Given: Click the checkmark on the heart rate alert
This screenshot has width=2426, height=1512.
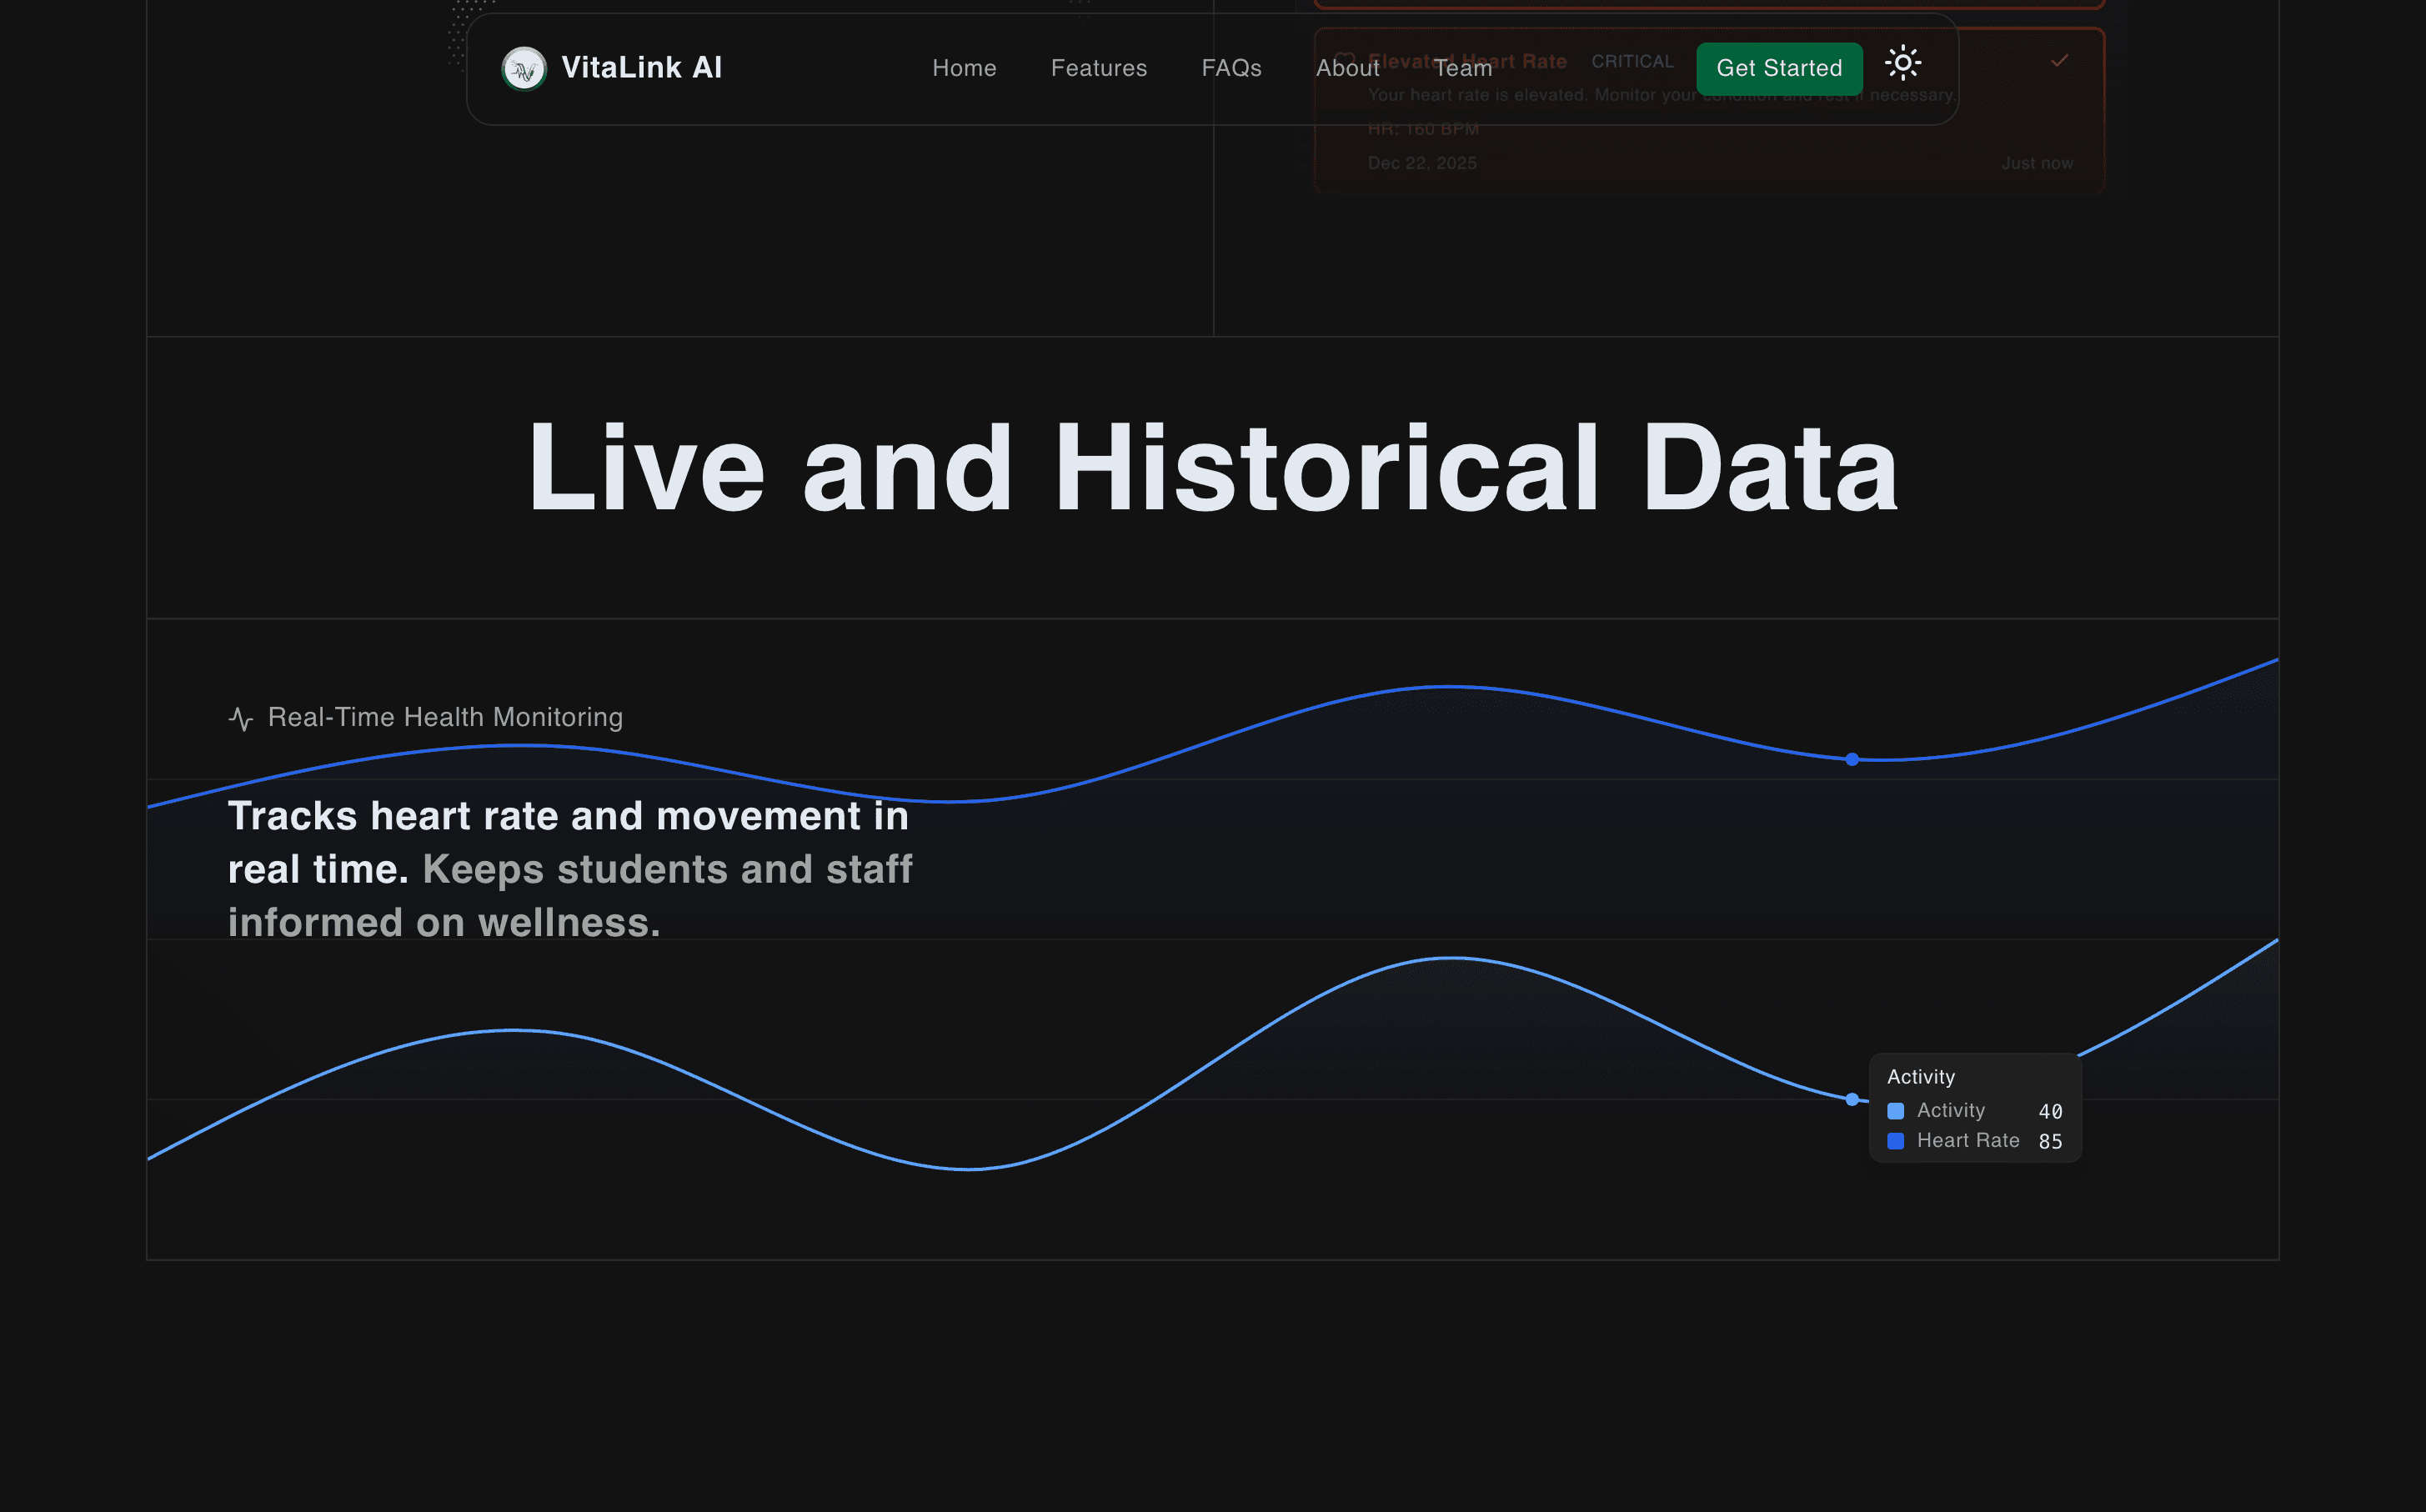Looking at the screenshot, I should tap(2059, 61).
